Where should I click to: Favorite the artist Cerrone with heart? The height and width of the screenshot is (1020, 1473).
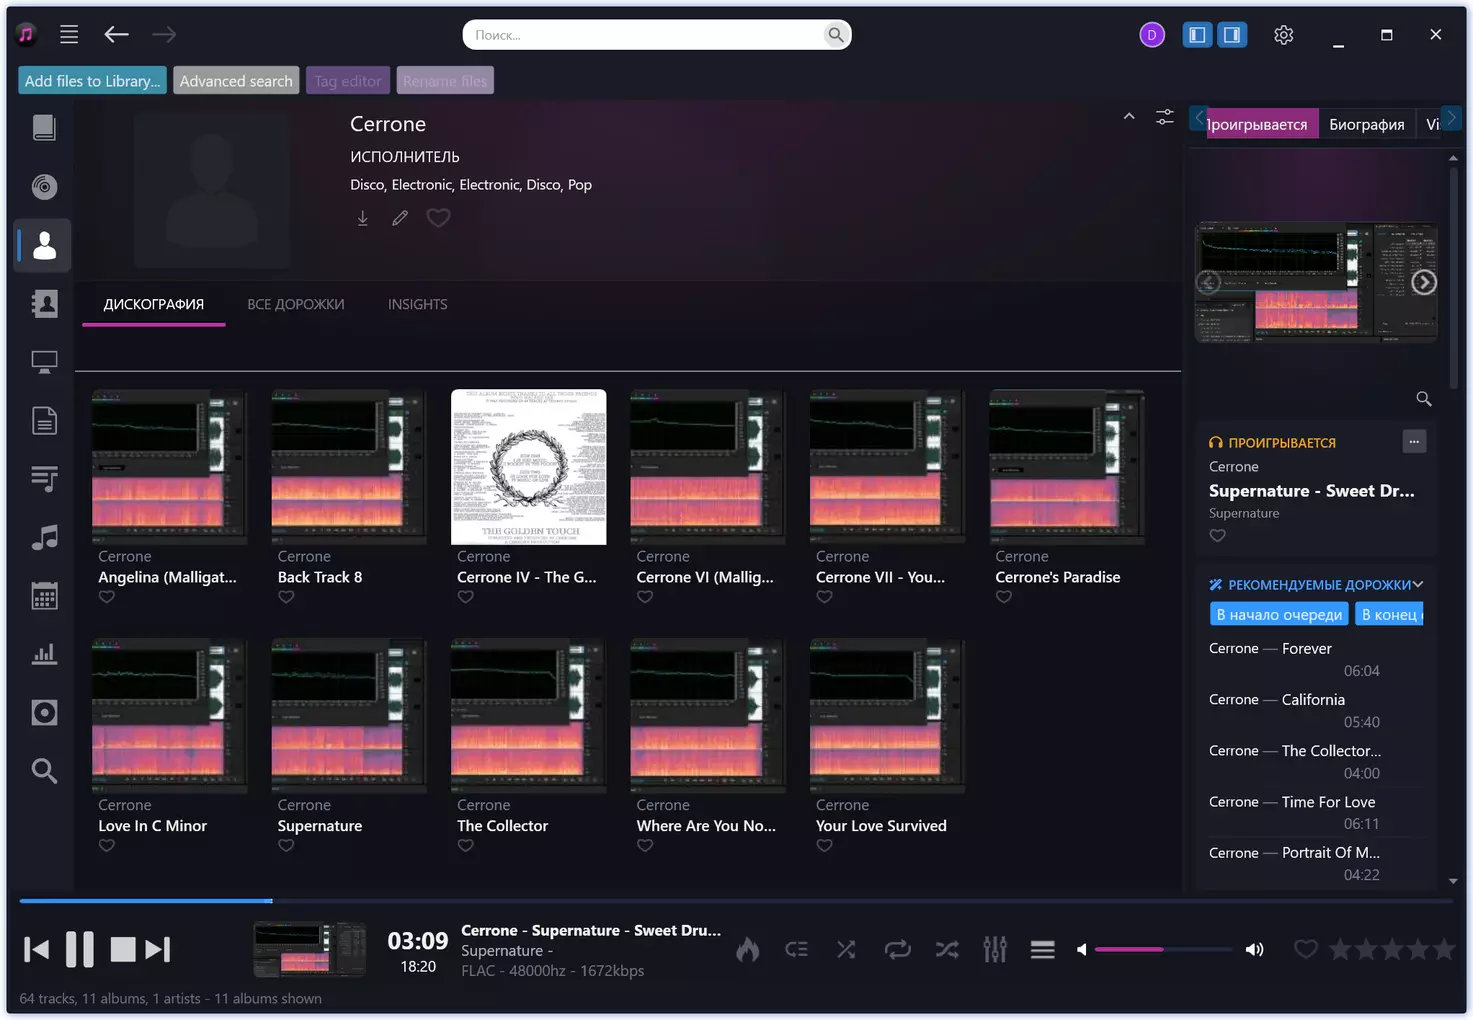tap(438, 218)
